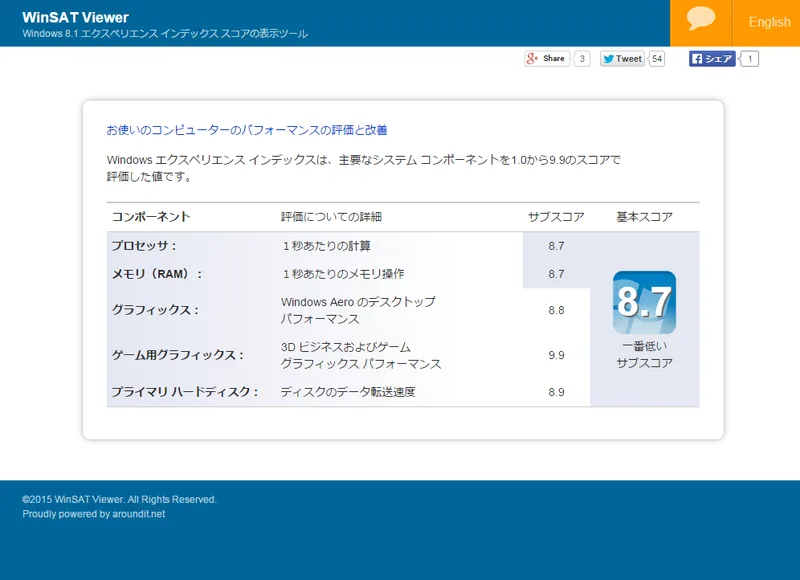This screenshot has width=800, height=580.
Task: Click the WinSAT Viewer header title
Action: pos(73,17)
